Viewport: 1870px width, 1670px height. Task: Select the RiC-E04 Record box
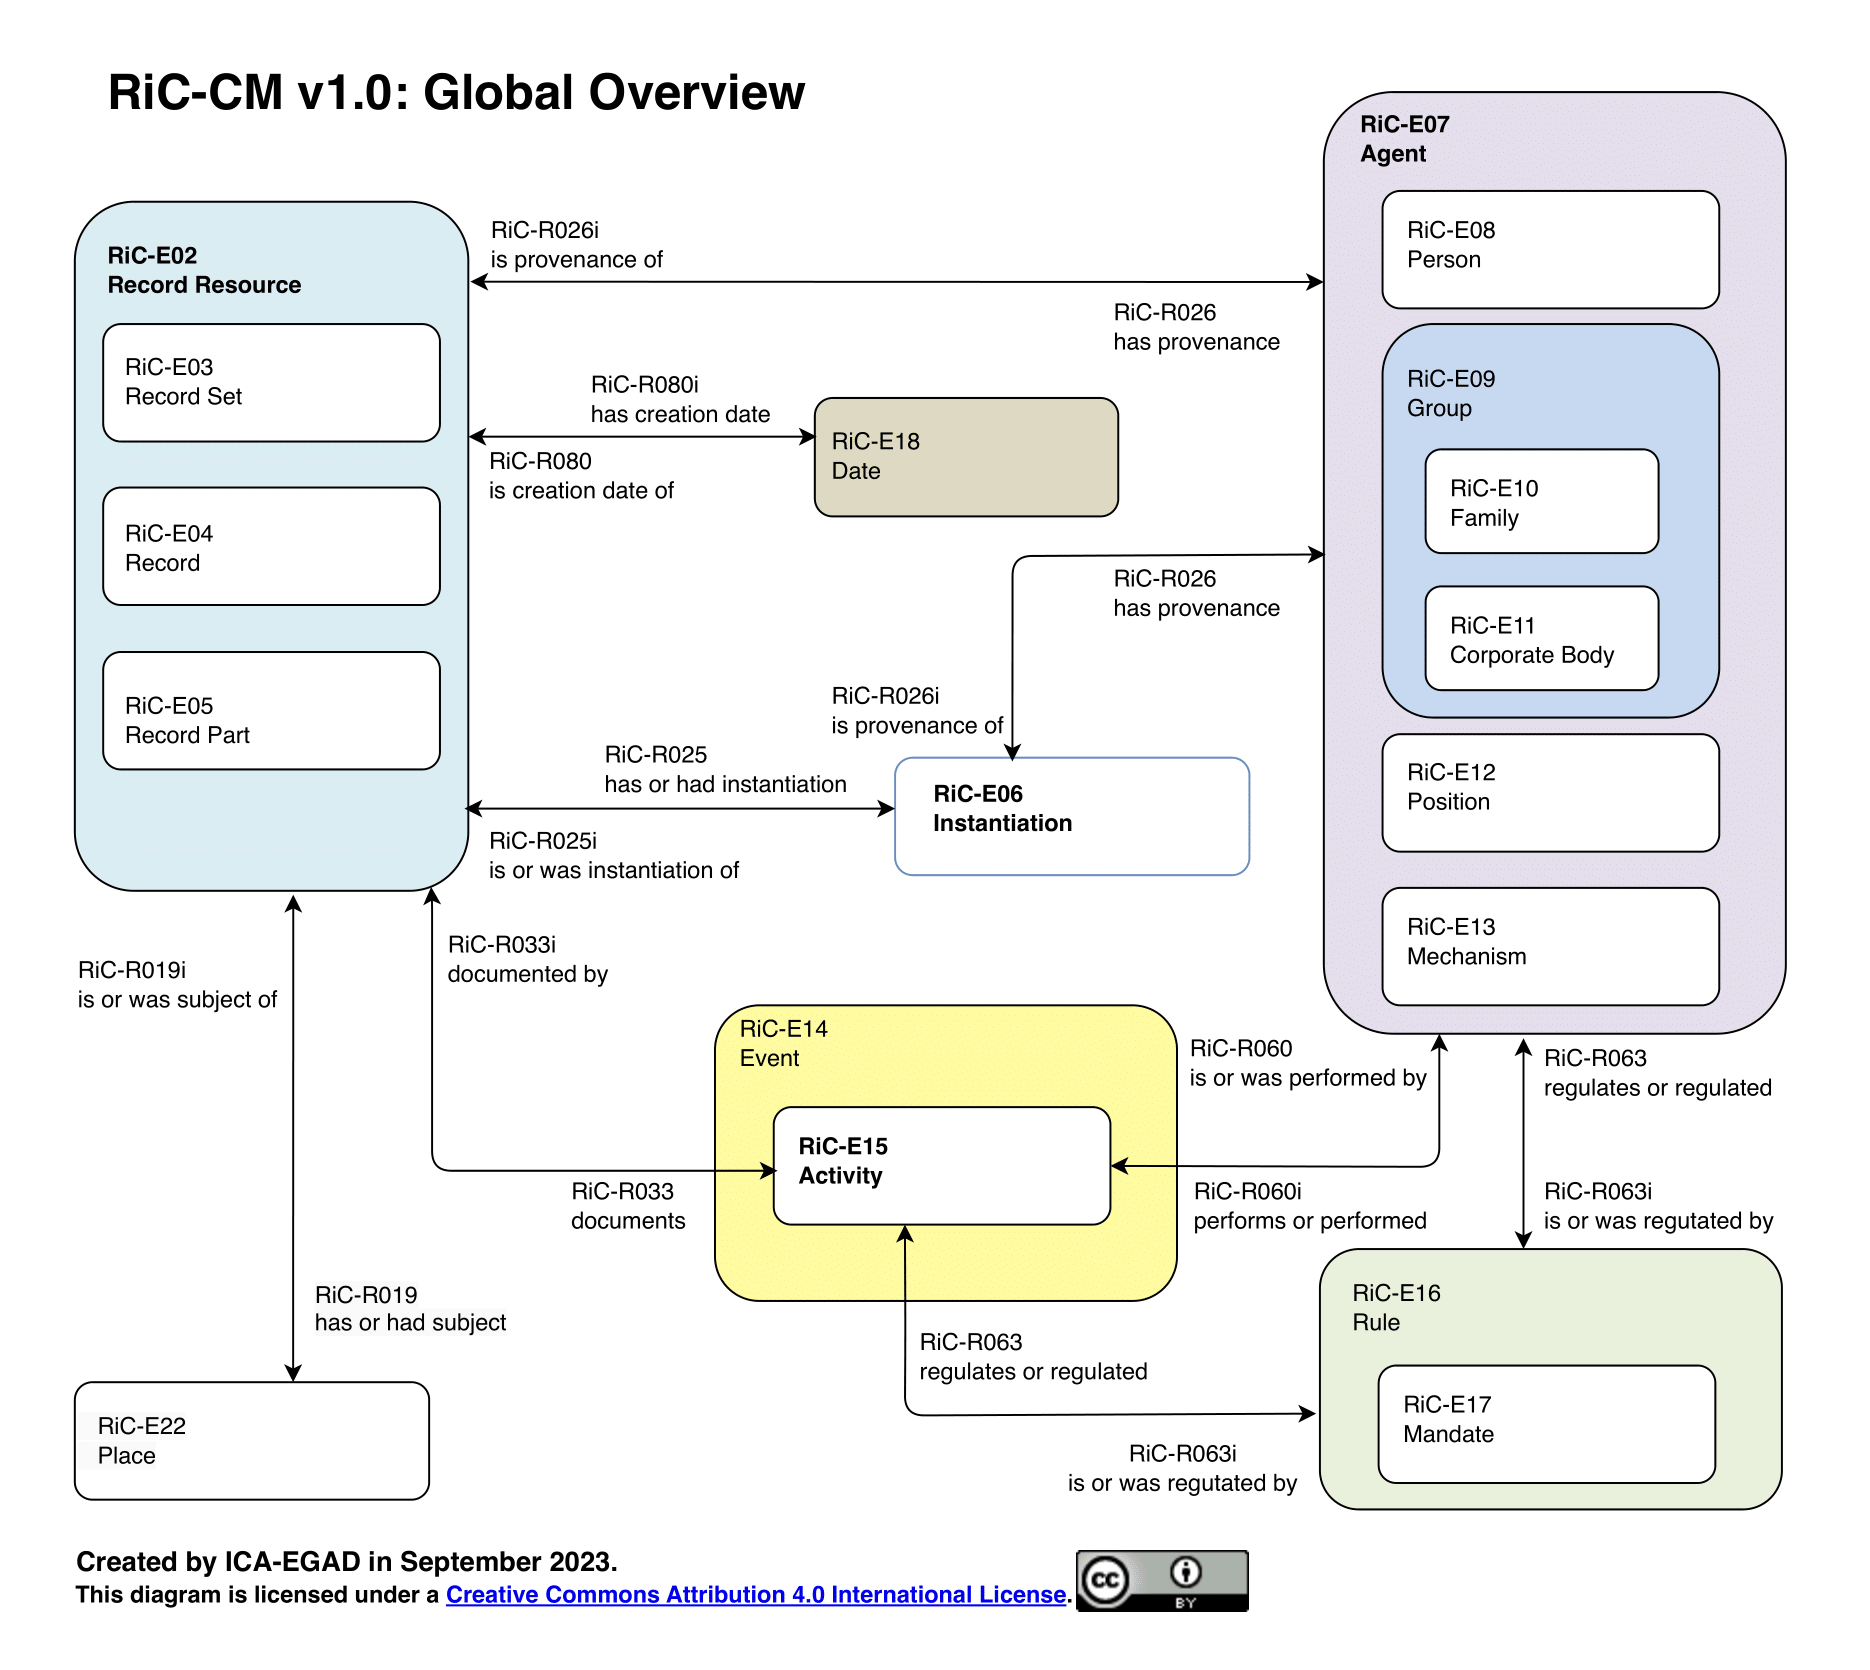(271, 547)
